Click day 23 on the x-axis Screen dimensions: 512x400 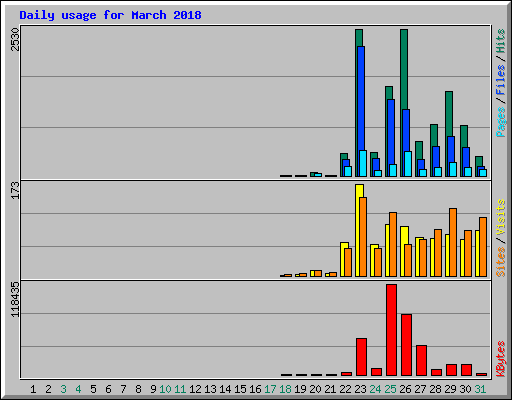click(x=360, y=389)
